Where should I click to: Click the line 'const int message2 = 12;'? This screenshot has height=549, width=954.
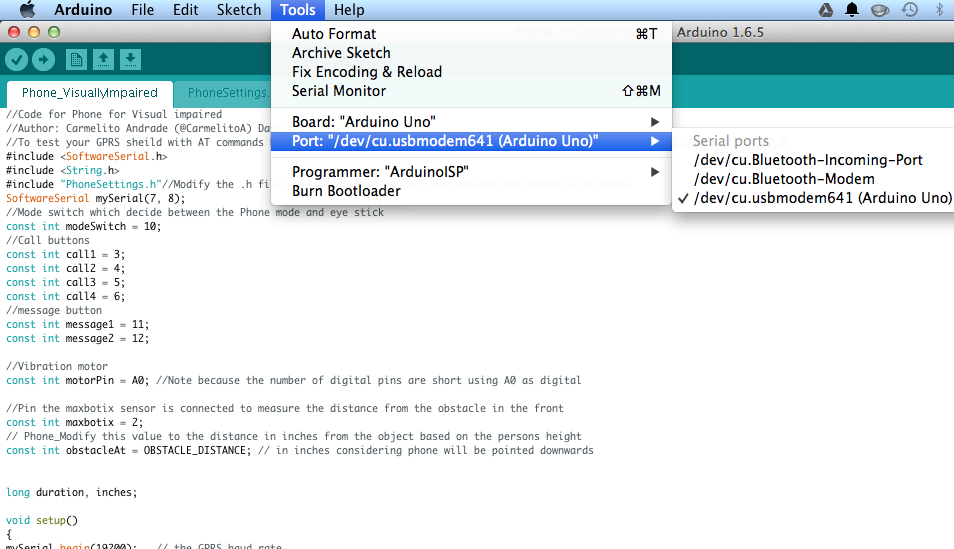pyautogui.click(x=77, y=338)
